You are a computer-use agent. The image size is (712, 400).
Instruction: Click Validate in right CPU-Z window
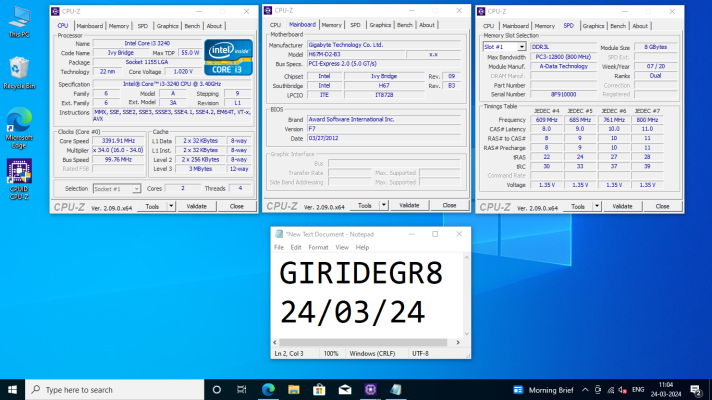click(622, 206)
